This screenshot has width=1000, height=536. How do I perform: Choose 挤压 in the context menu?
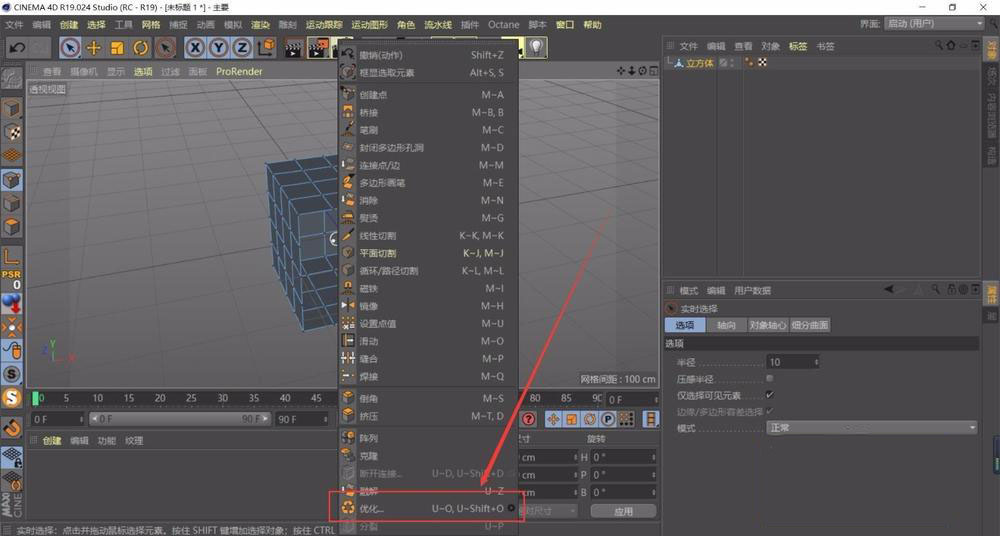click(428, 416)
